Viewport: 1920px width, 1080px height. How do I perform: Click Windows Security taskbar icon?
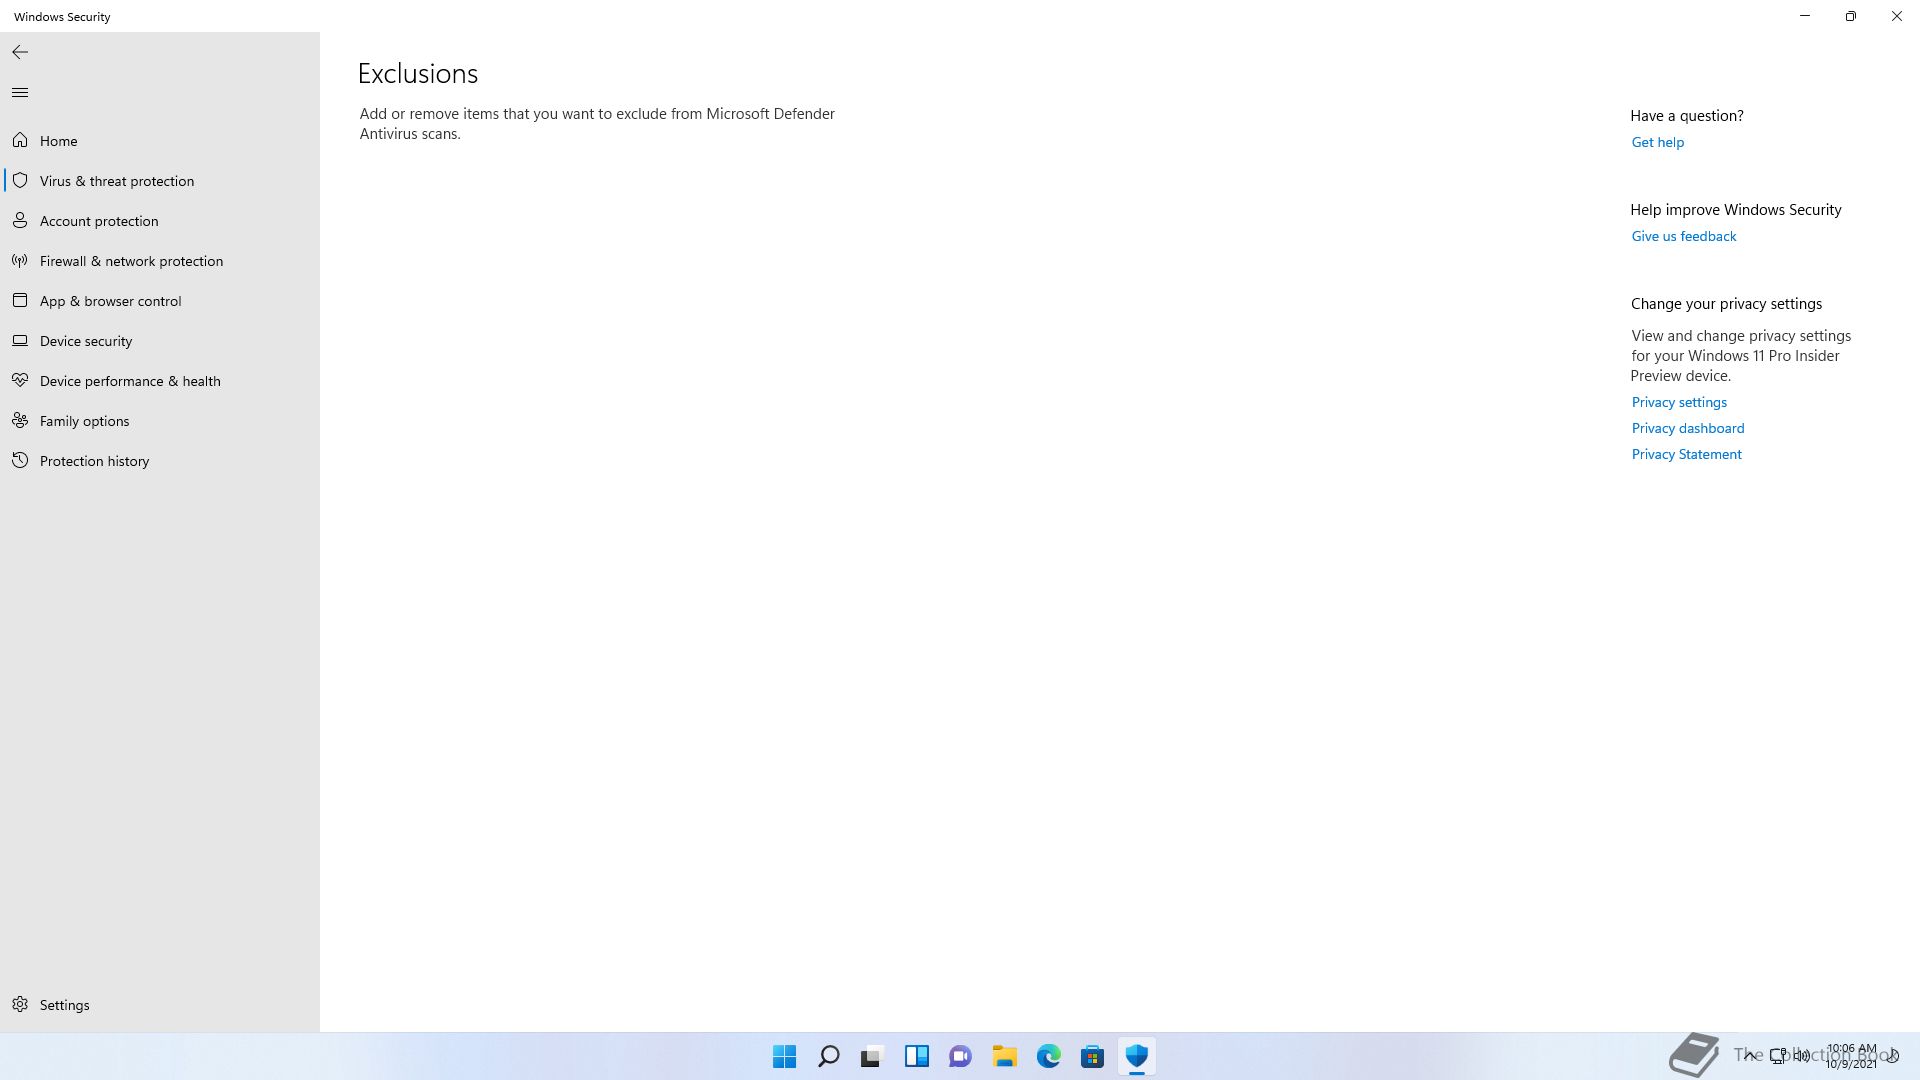[x=1137, y=1056]
